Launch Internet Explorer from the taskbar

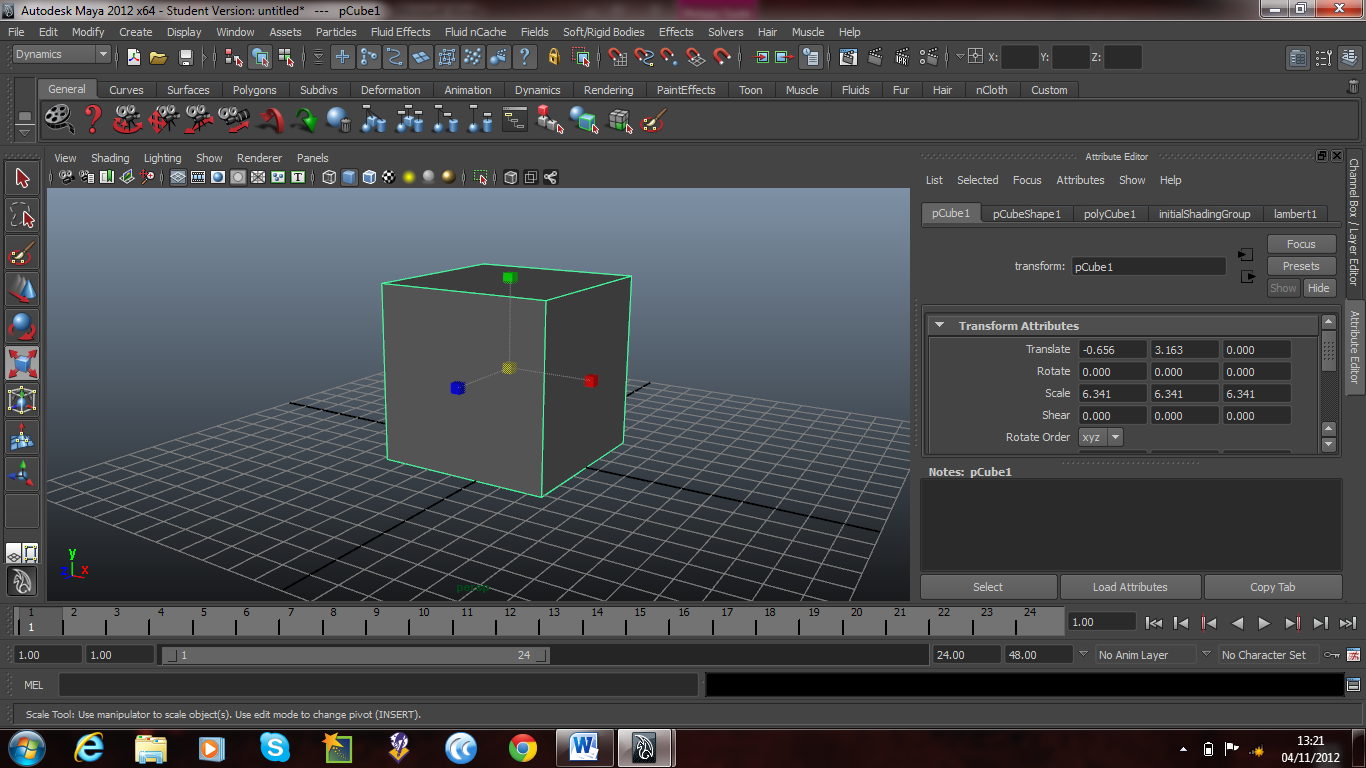(88, 747)
